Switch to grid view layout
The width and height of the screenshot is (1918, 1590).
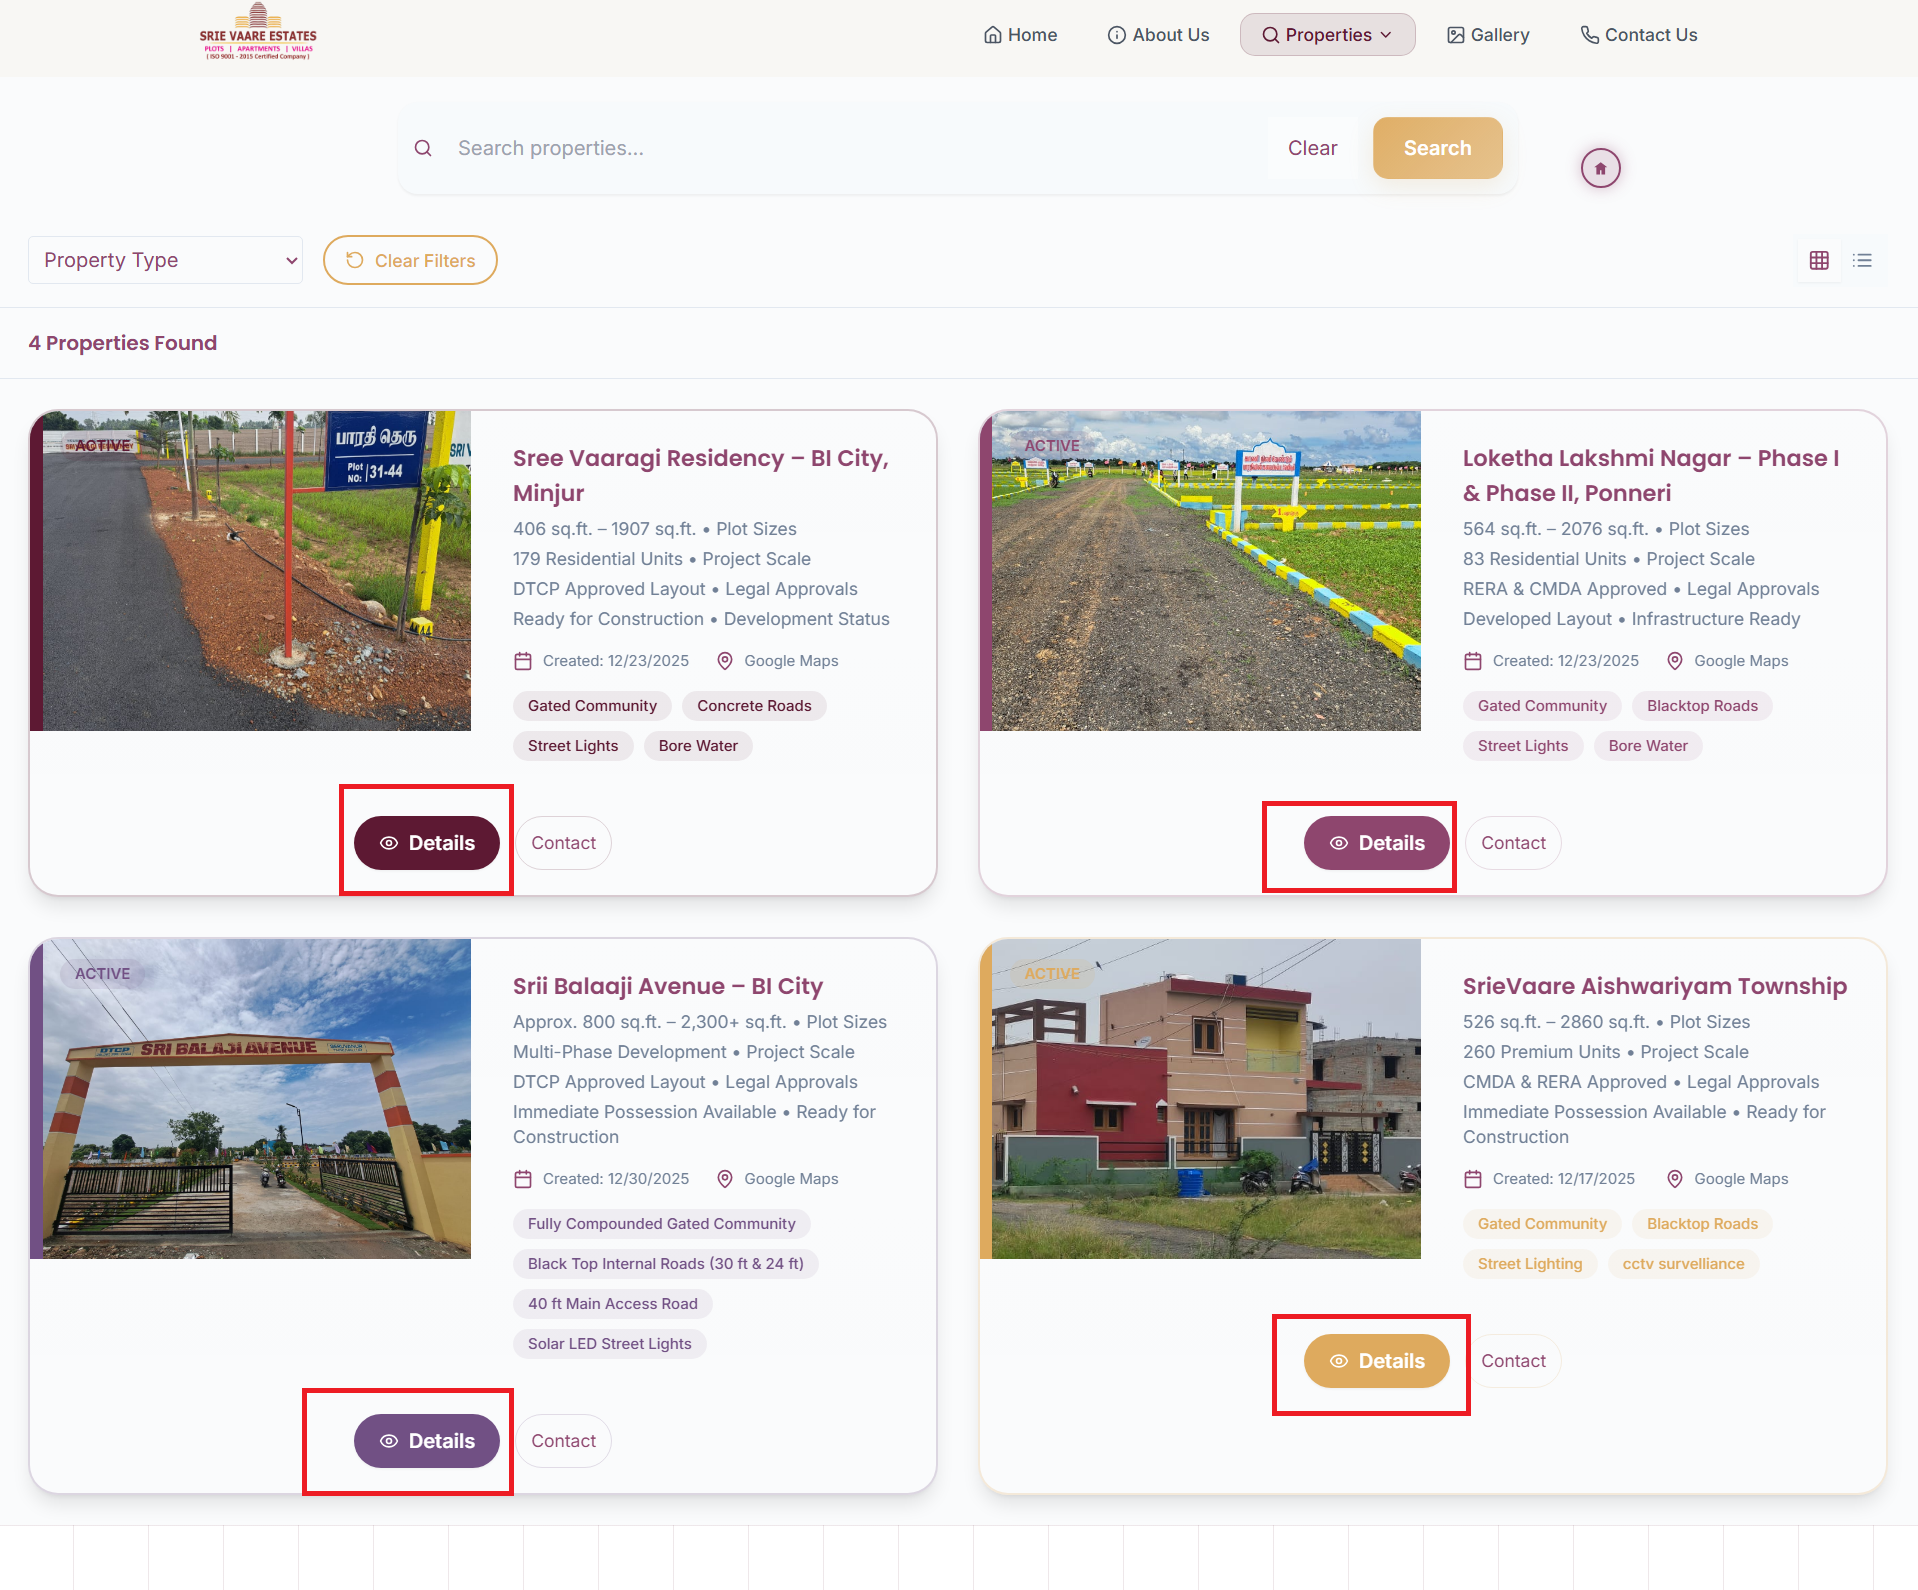click(1819, 260)
